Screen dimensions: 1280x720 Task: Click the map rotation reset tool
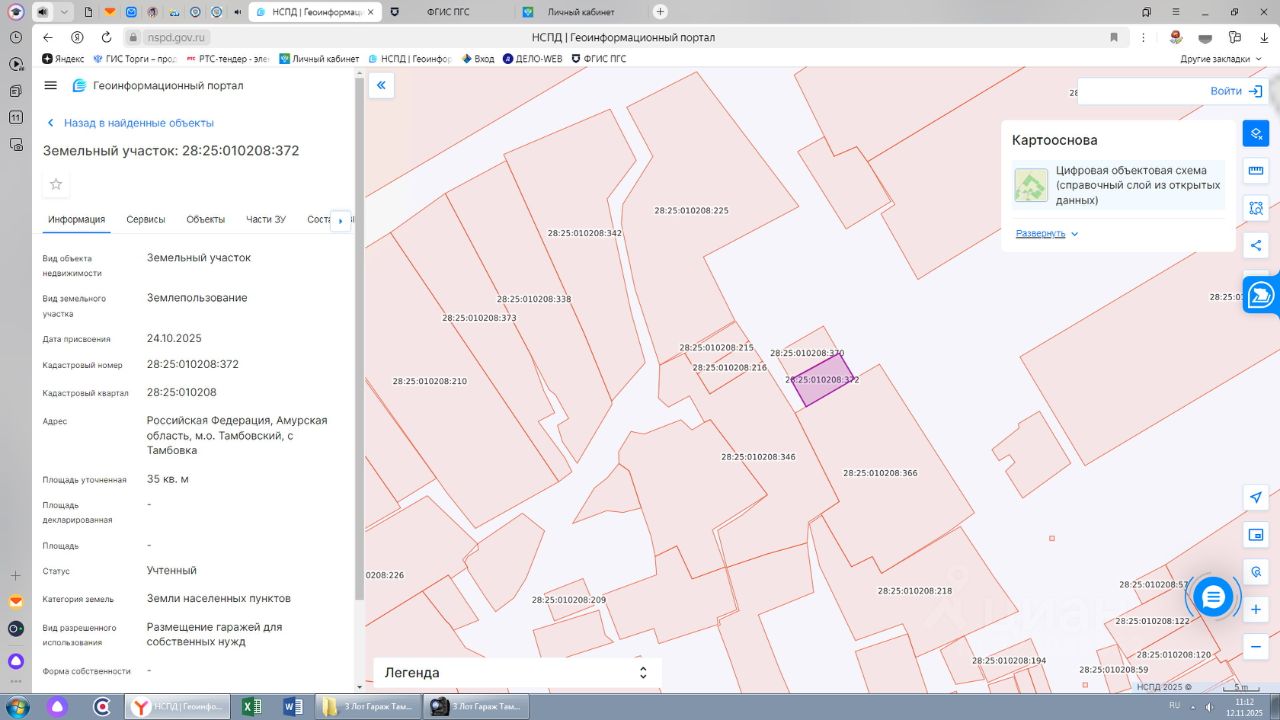(1256, 572)
